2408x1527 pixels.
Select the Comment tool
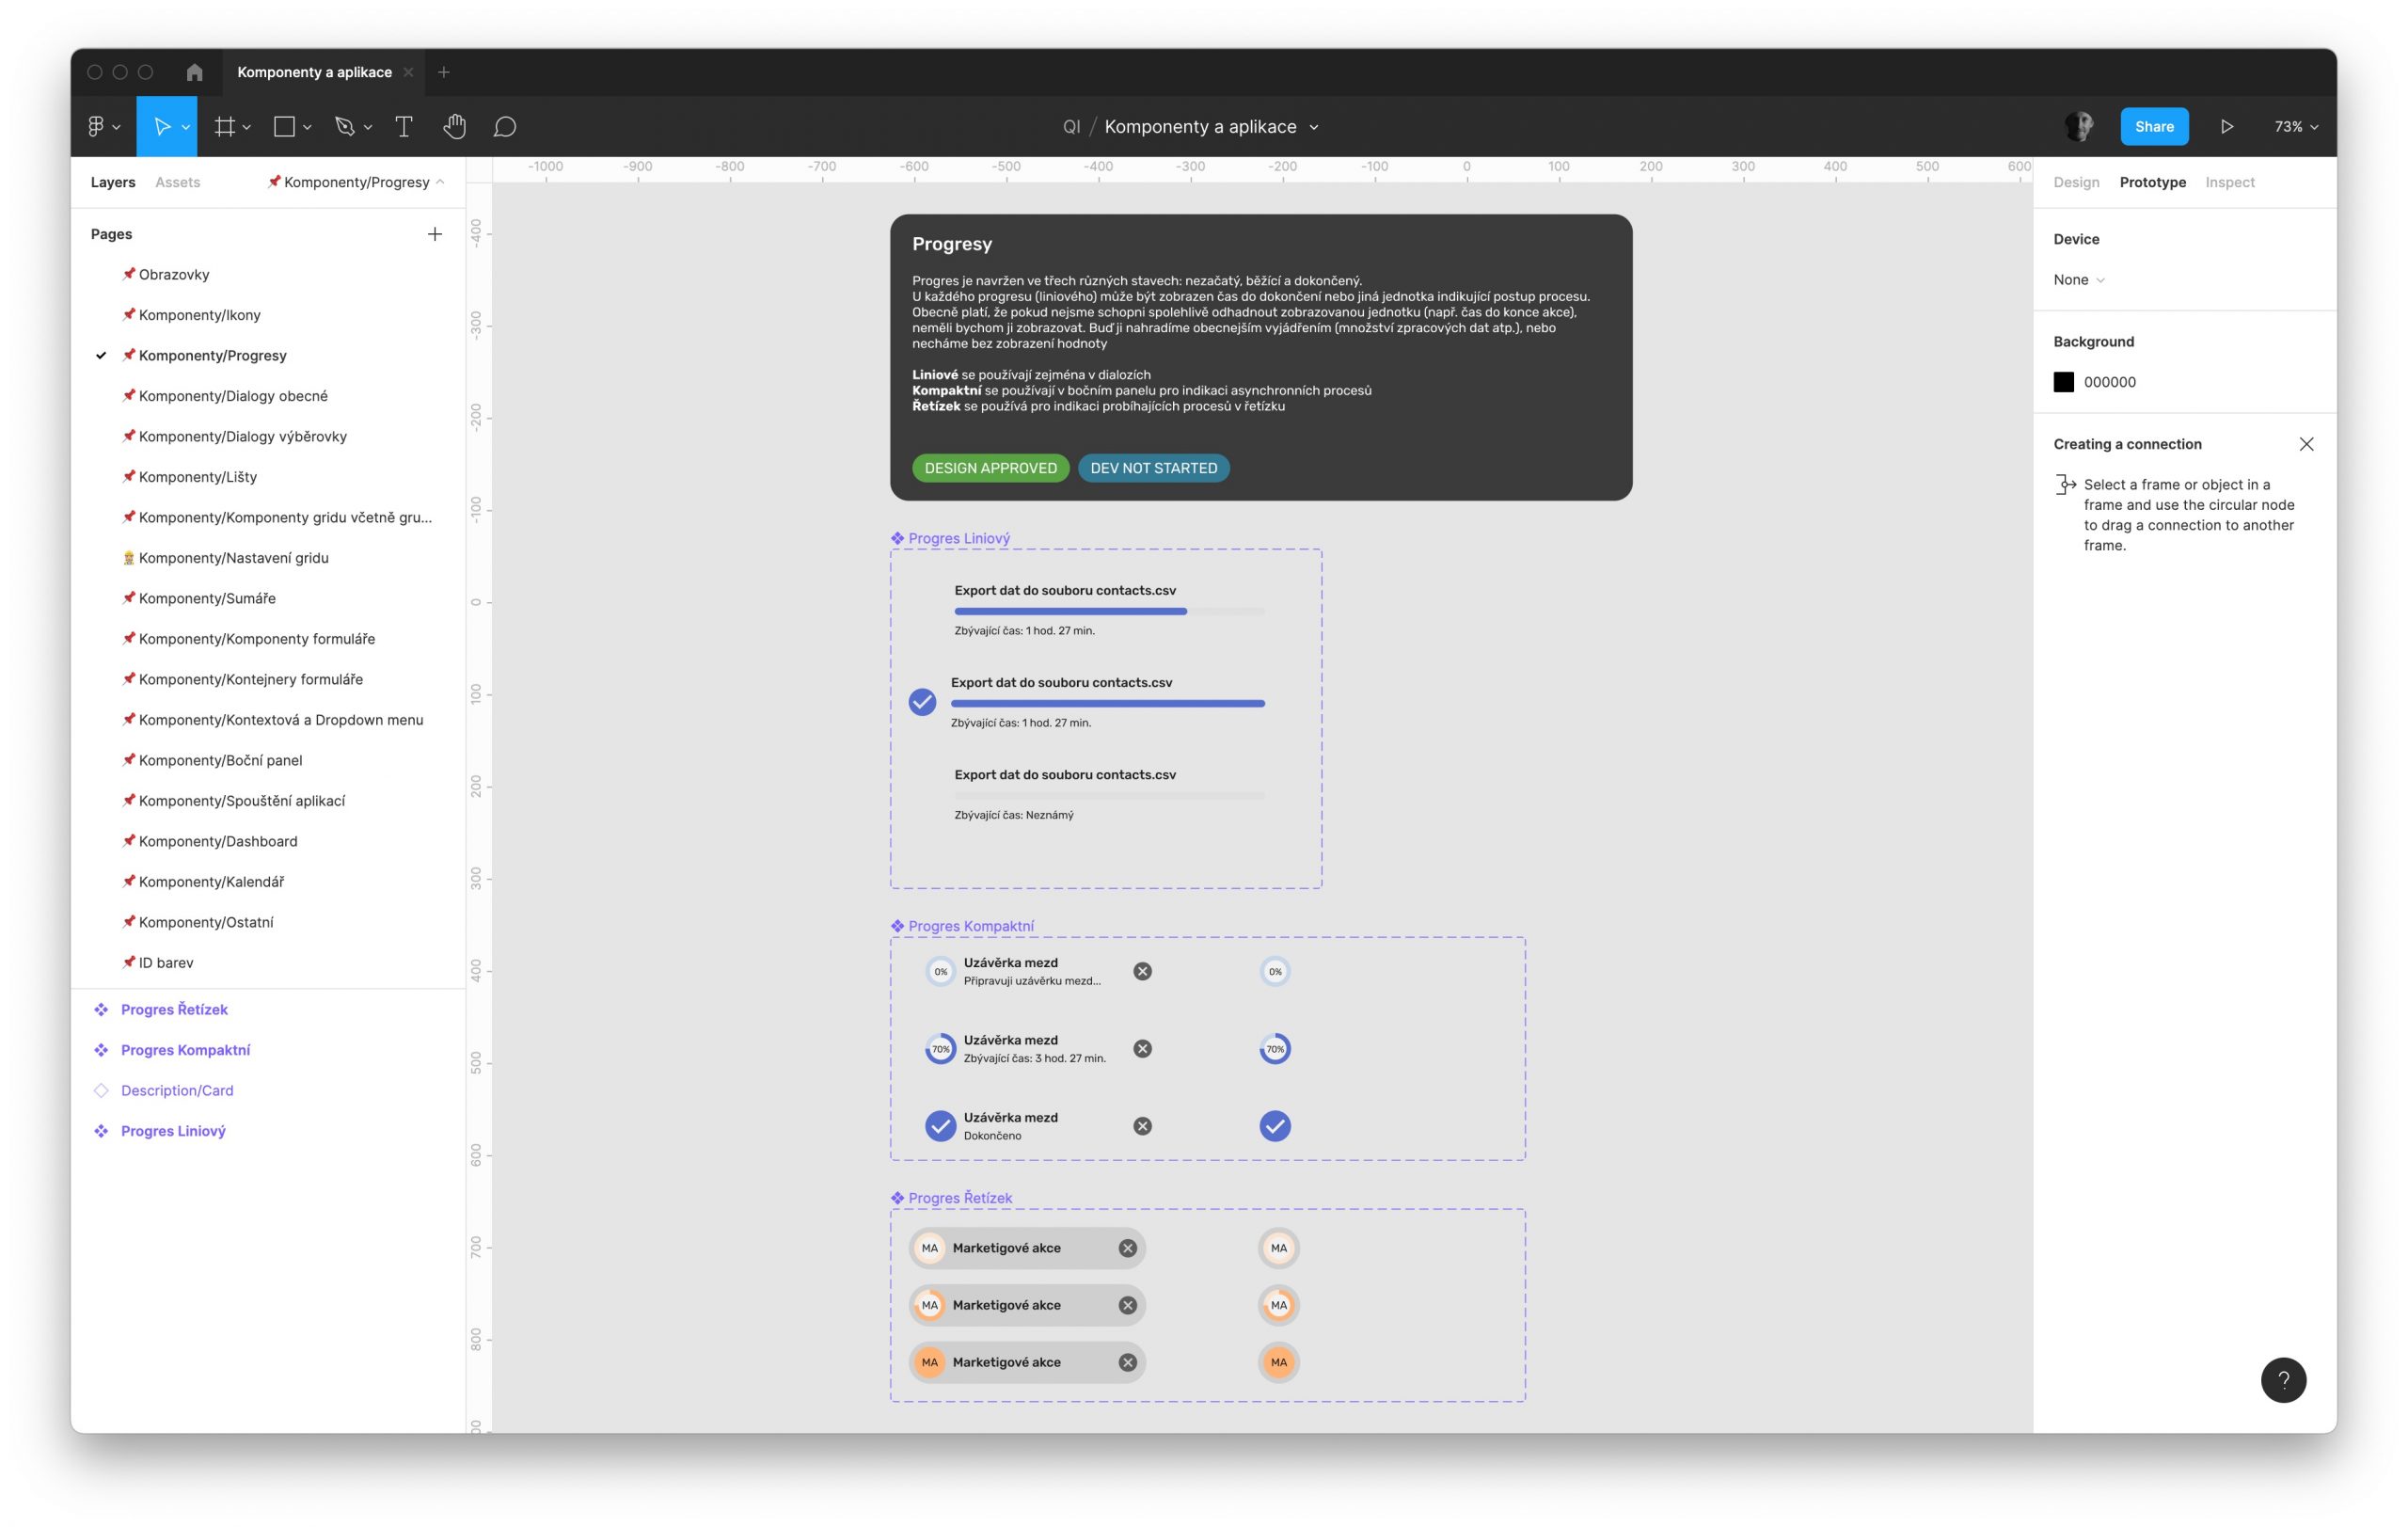tap(505, 127)
